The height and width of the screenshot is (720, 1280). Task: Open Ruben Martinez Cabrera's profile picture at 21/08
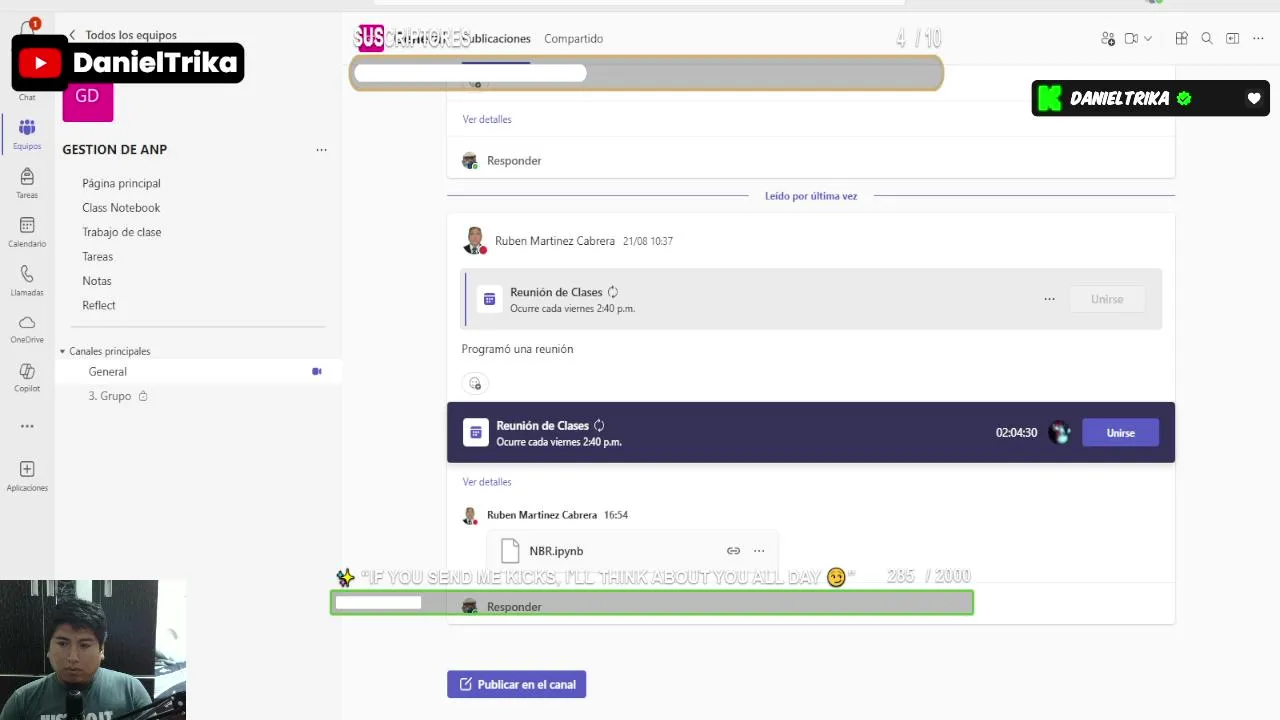[x=474, y=241]
